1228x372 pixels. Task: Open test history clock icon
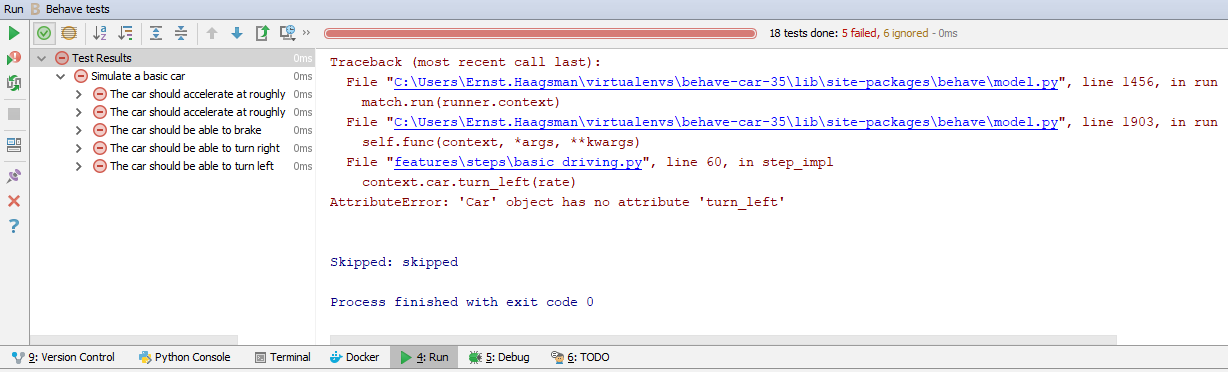(x=288, y=33)
